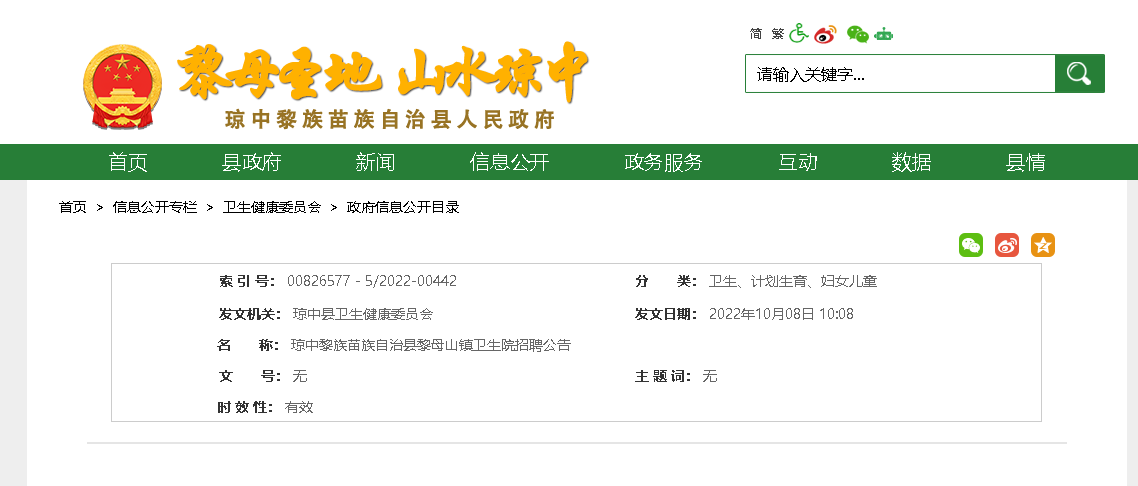Select category text 卫生、计划生育、妇女儿童
This screenshot has width=1138, height=486.
tap(793, 281)
